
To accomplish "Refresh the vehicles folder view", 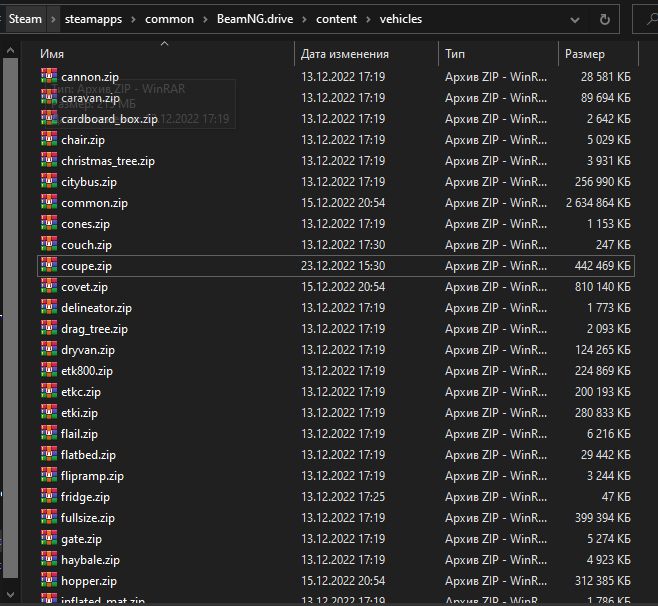I will click(604, 19).
